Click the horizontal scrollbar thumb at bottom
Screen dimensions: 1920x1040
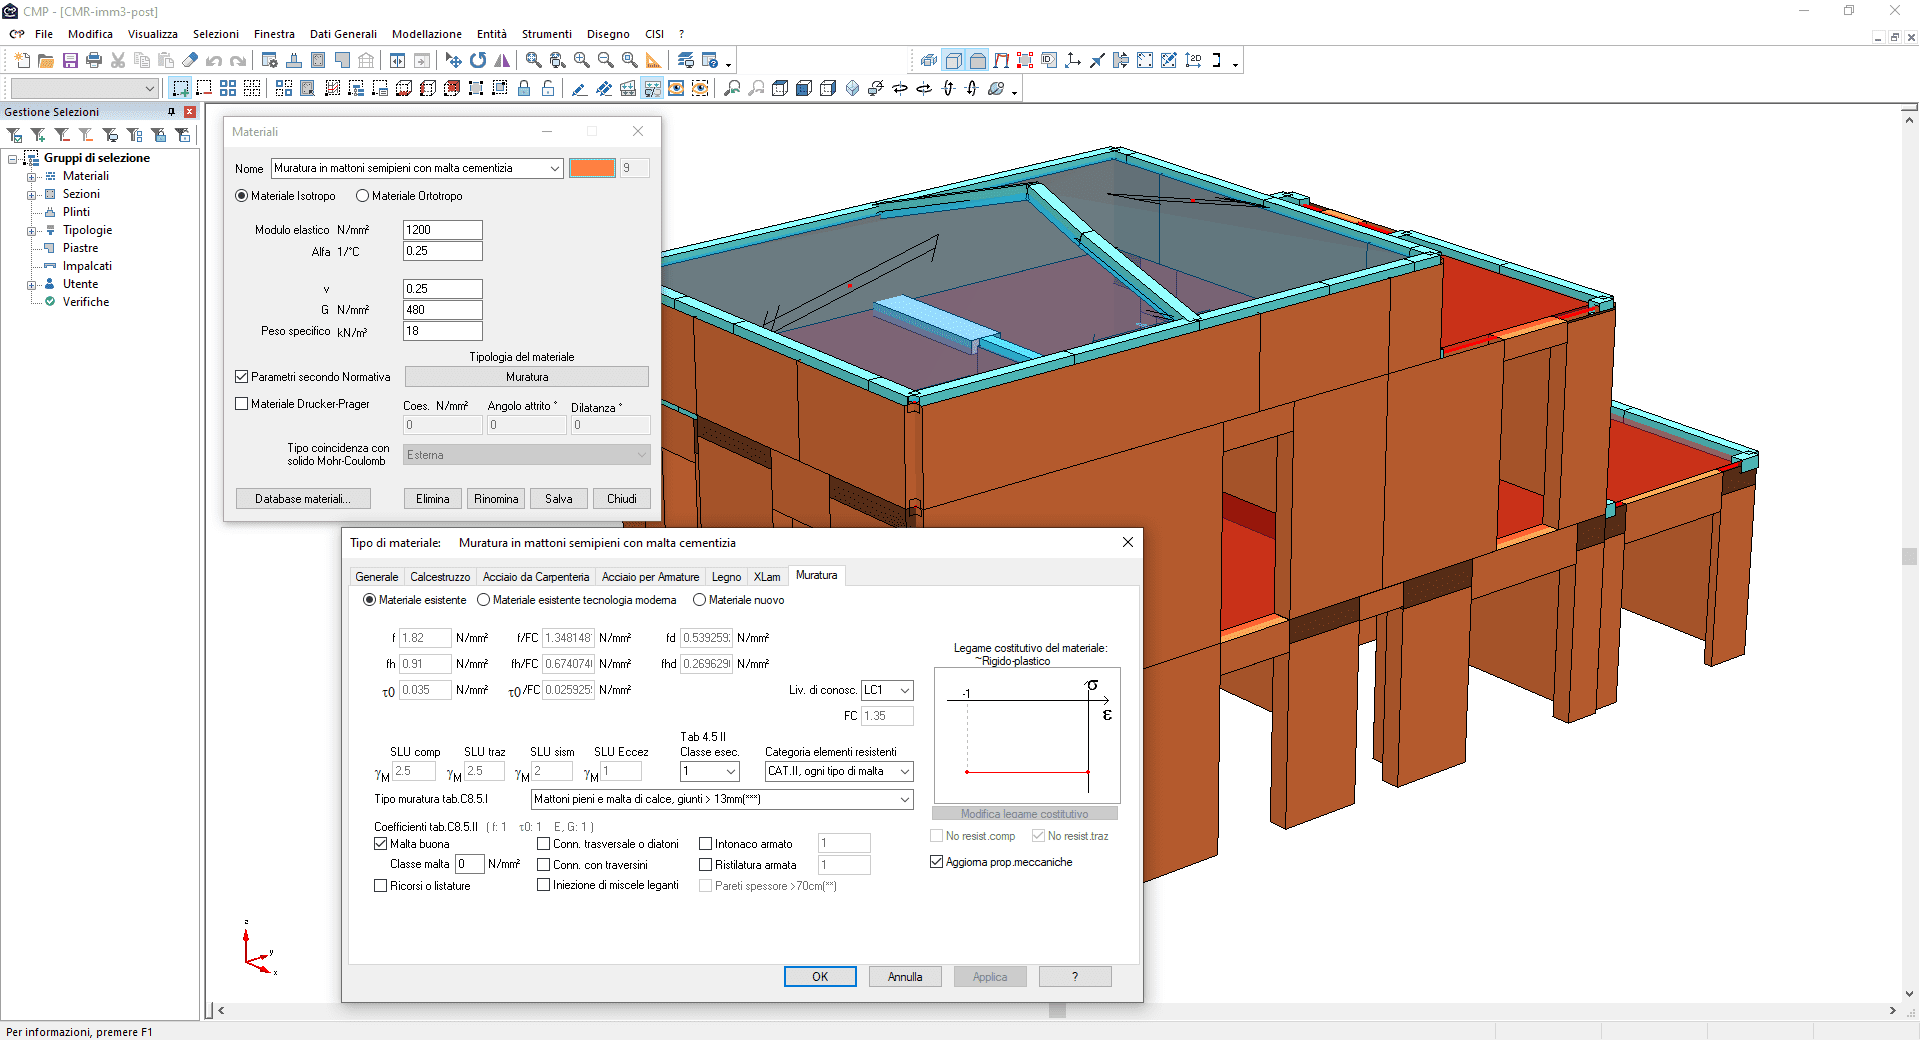(1057, 1011)
